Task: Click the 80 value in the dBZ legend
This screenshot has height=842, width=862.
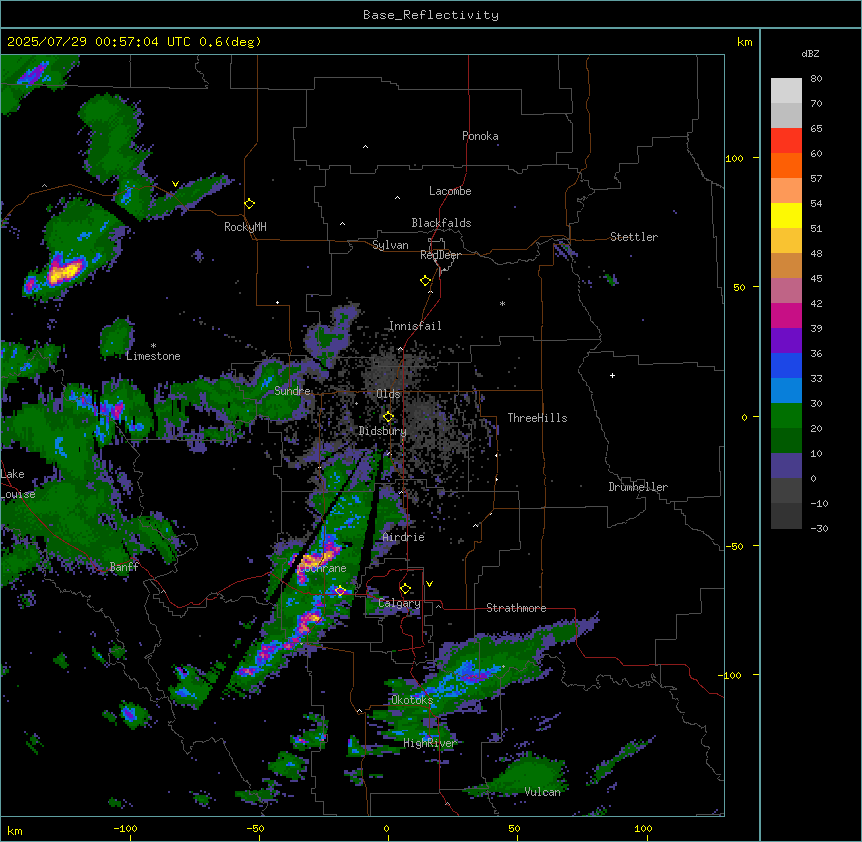Action: [816, 79]
